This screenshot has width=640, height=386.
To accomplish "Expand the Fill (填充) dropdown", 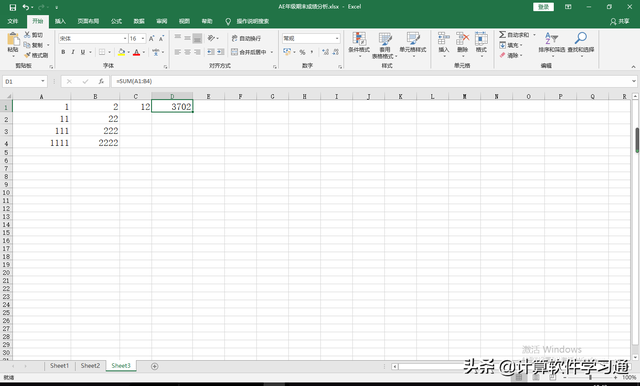I will [521, 45].
